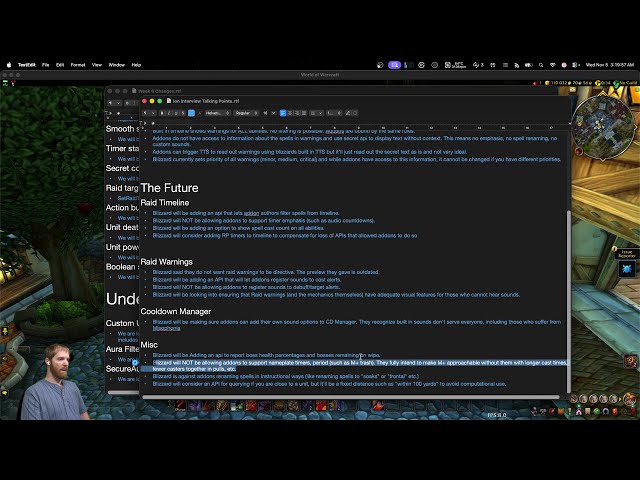
Task: Click the underlined 'Misophonia' word
Action: tap(166, 328)
